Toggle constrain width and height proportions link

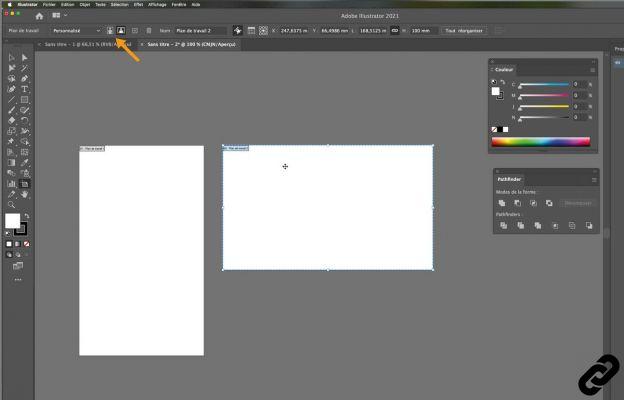pos(395,31)
